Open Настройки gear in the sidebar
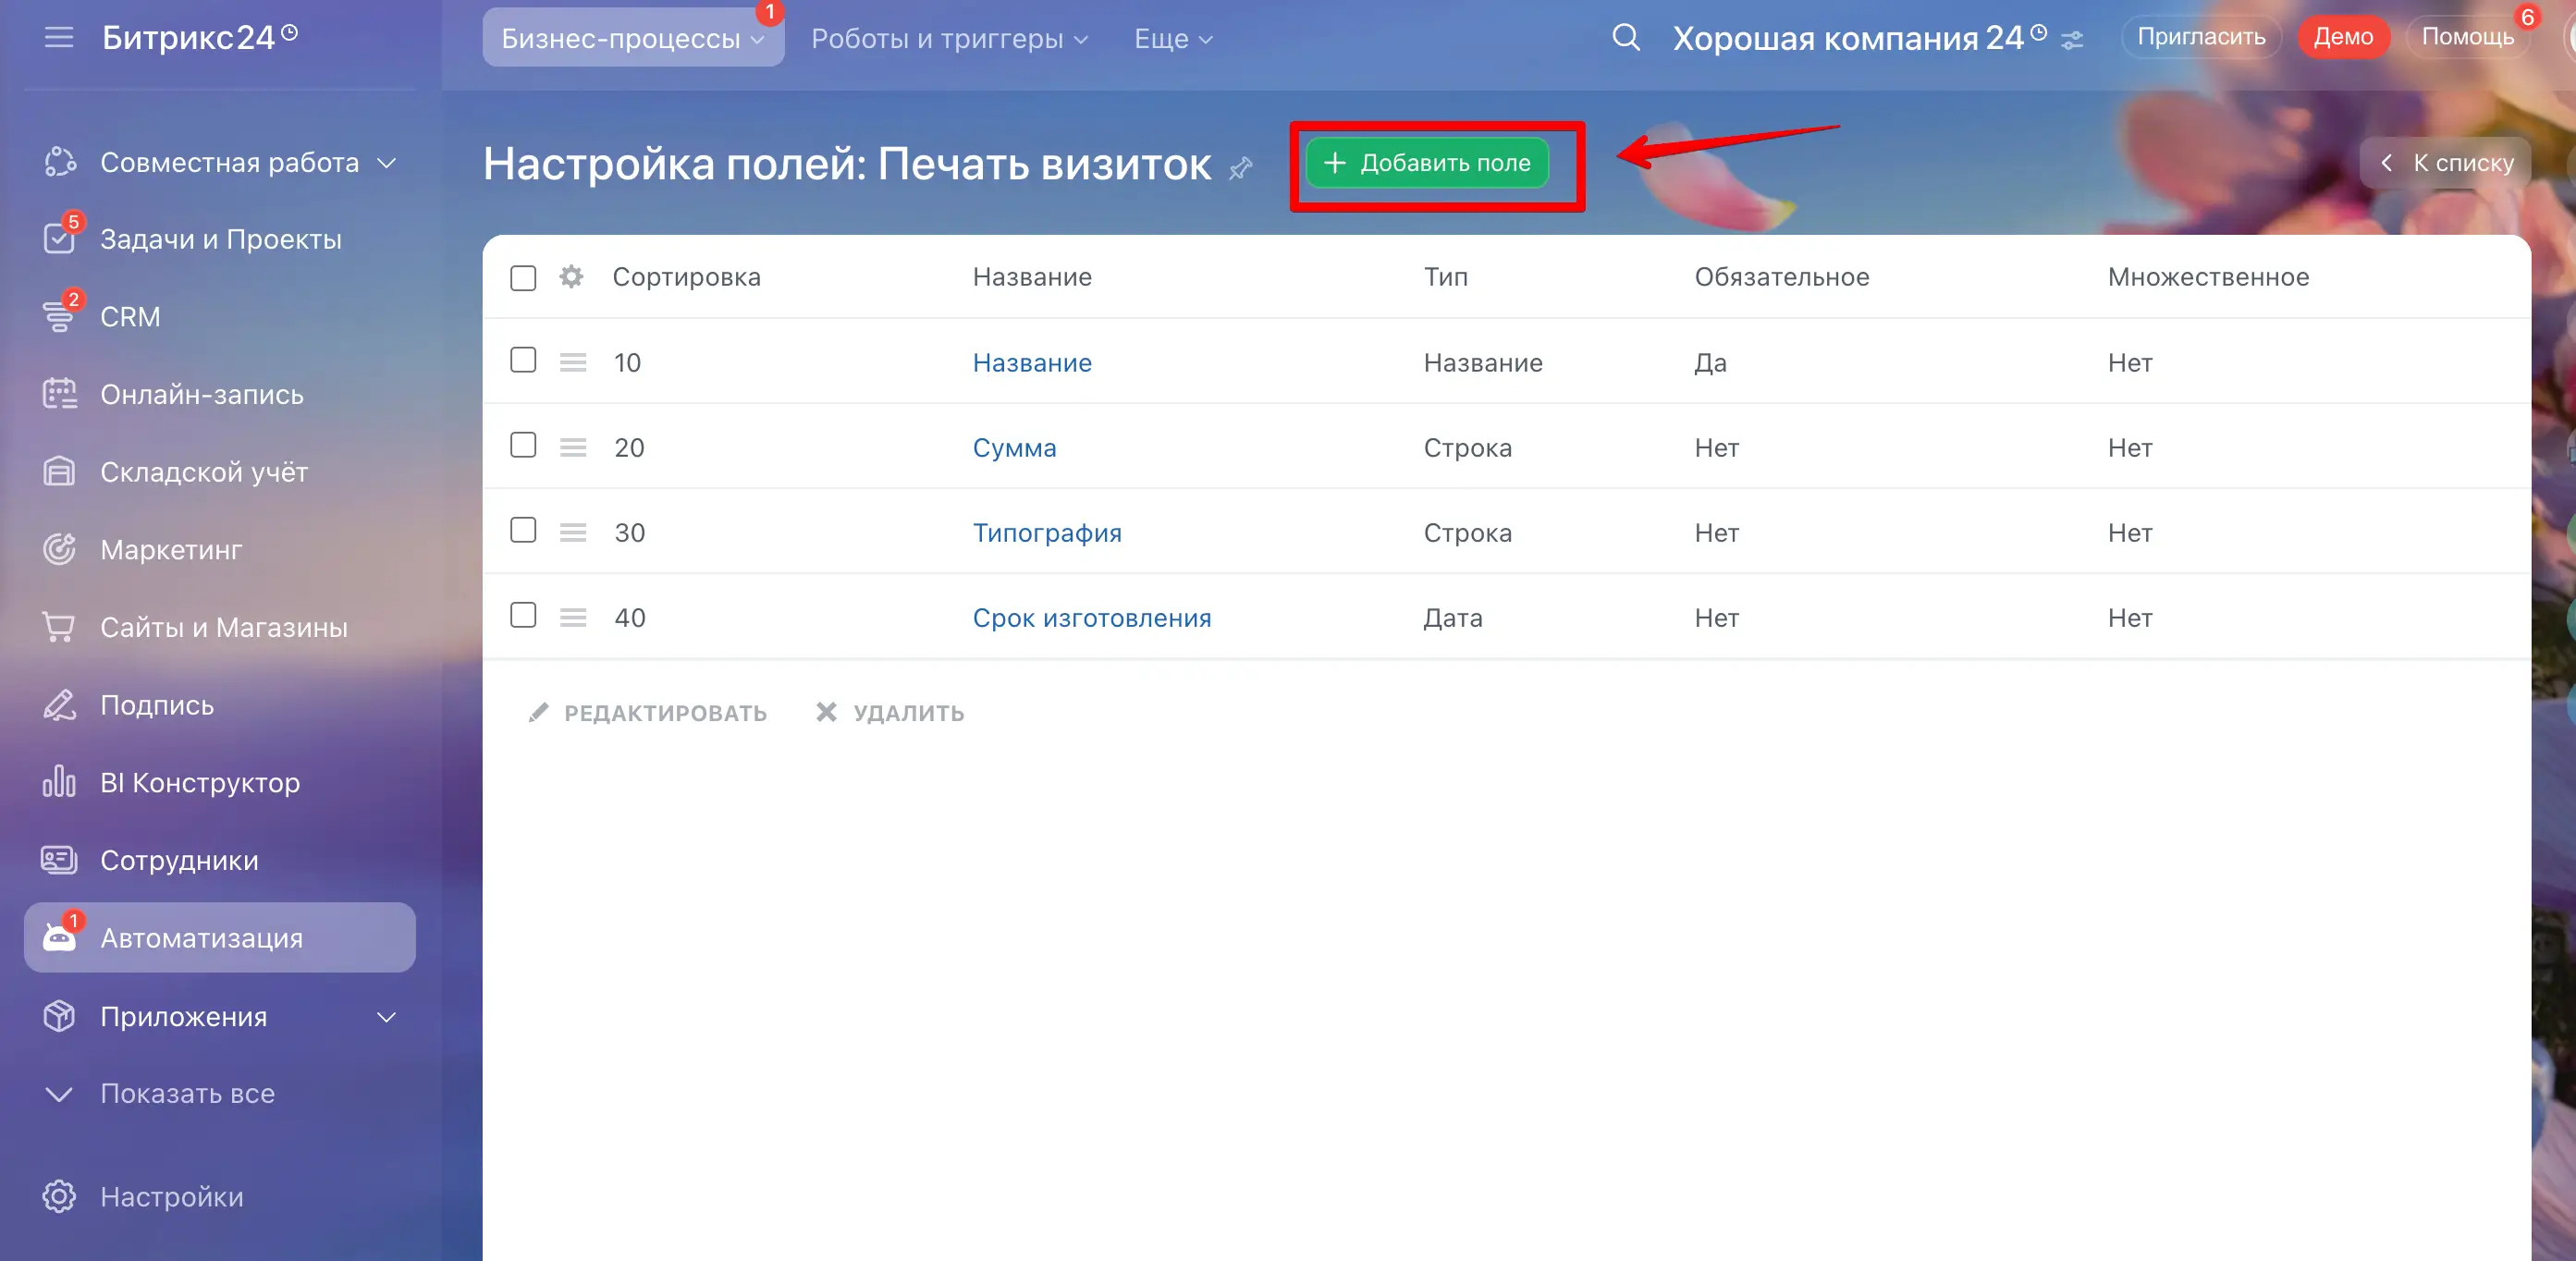Screen dimensions: 2576x1261 click(59, 1196)
